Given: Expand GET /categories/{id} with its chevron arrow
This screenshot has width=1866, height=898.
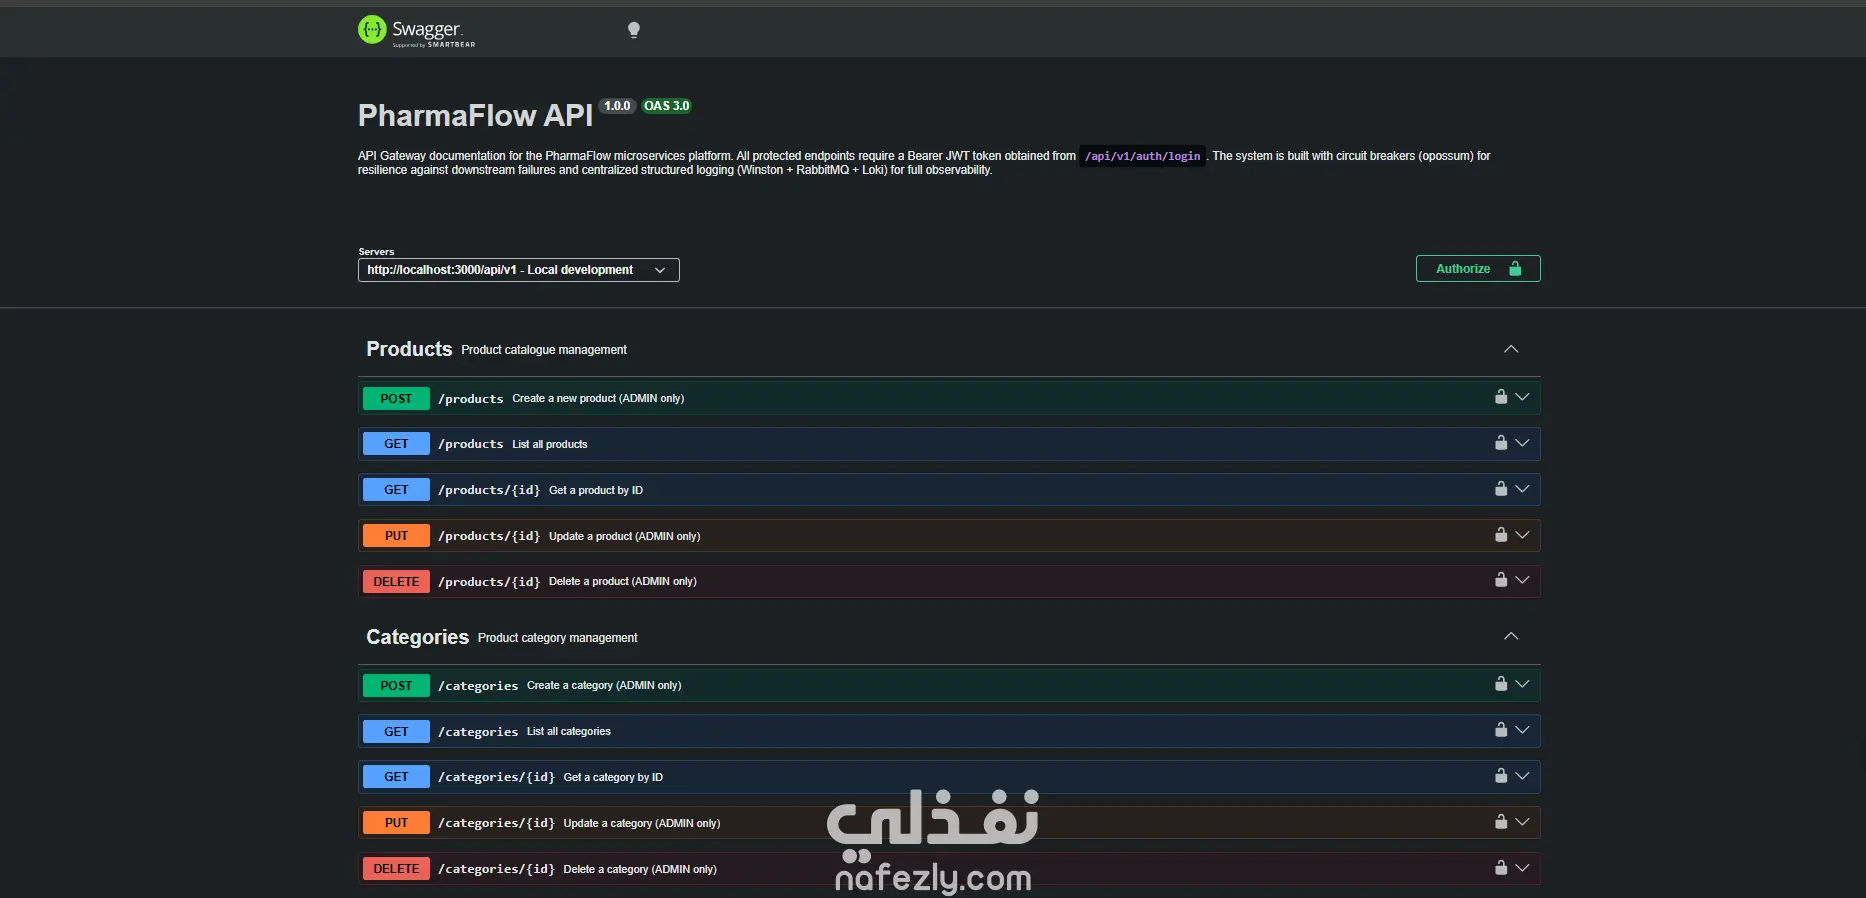Looking at the screenshot, I should coord(1522,776).
